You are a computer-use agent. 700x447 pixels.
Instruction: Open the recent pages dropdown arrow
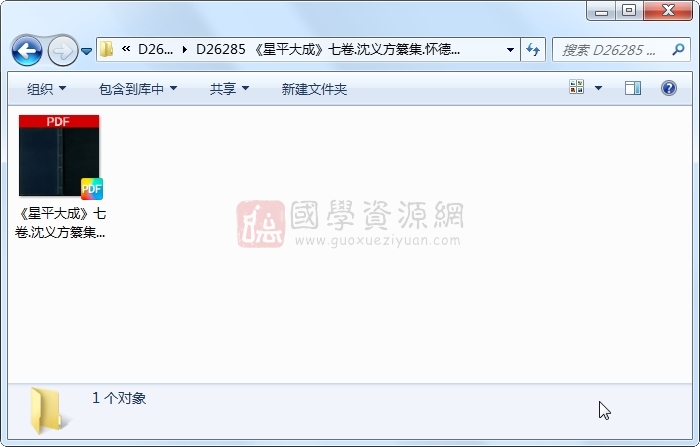(x=87, y=51)
